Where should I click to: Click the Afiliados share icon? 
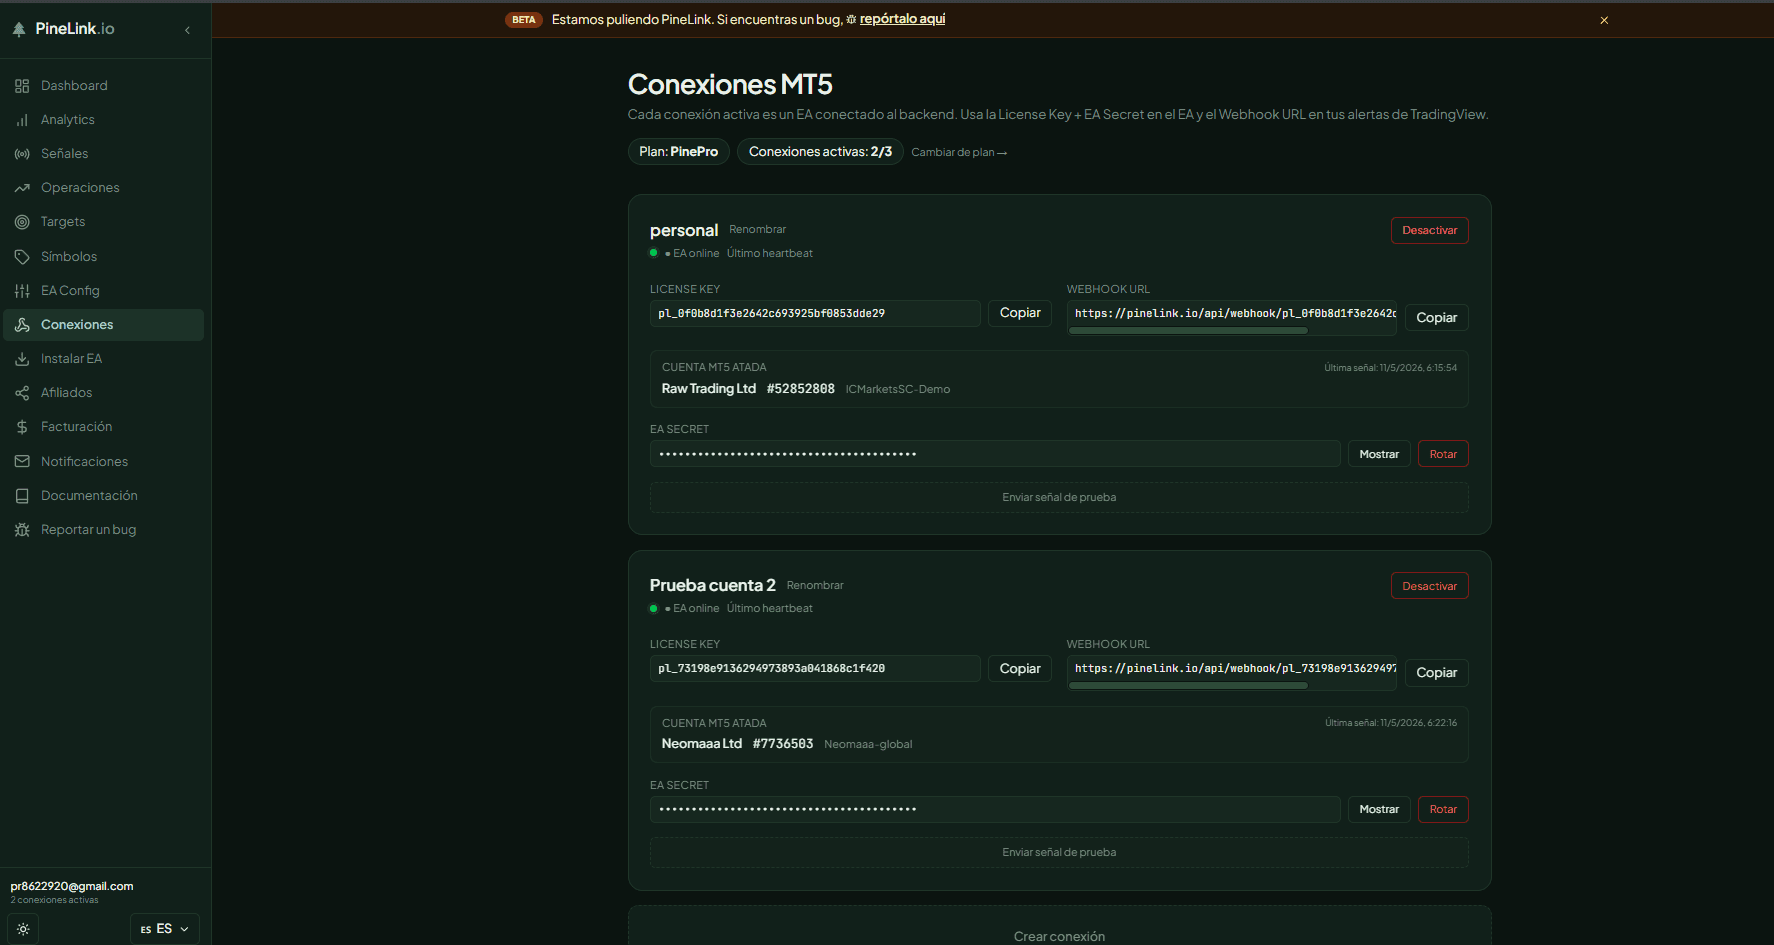22,393
